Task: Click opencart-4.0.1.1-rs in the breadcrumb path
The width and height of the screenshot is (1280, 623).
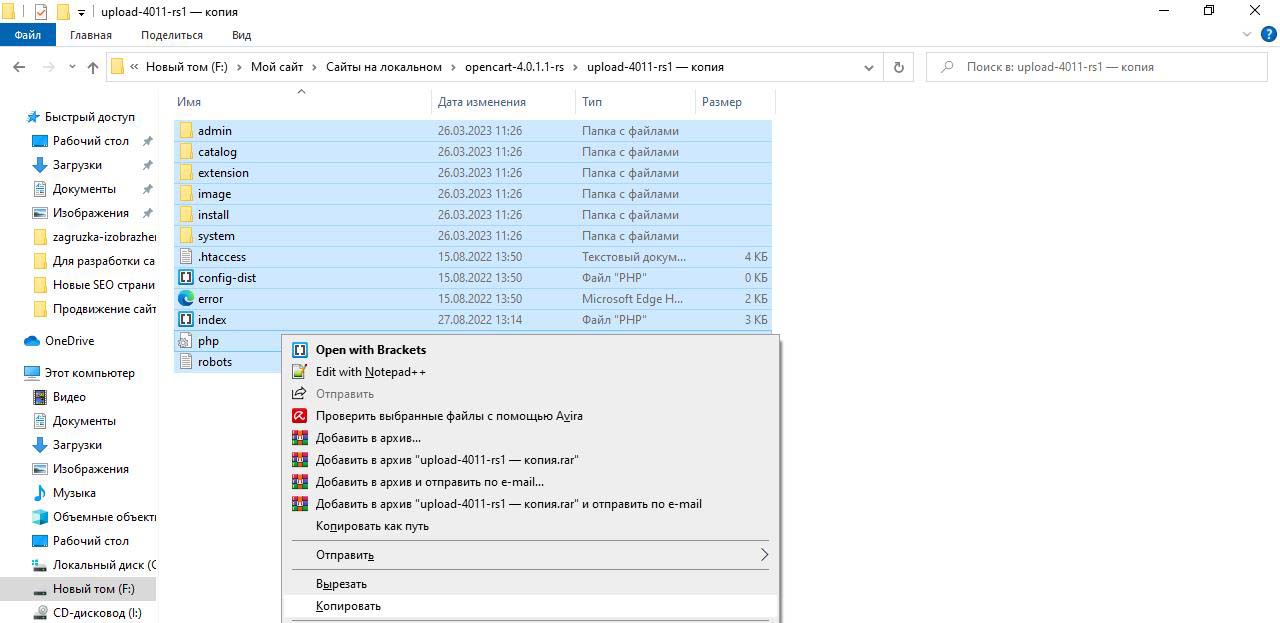Action: click(x=514, y=67)
